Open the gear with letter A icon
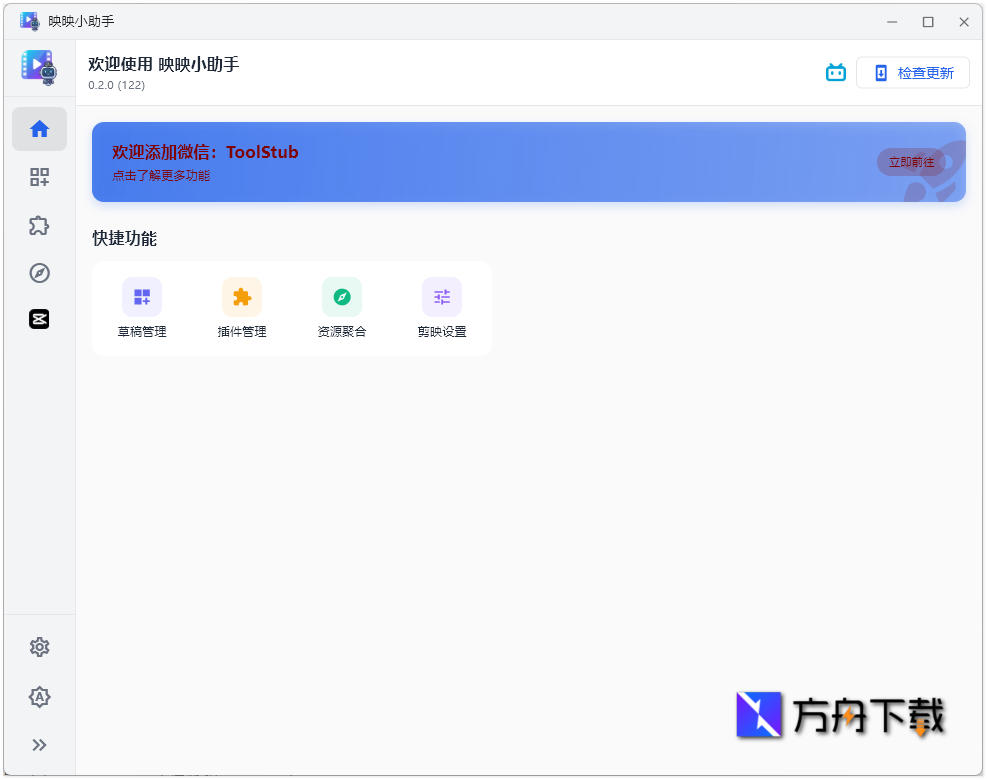 [39, 696]
